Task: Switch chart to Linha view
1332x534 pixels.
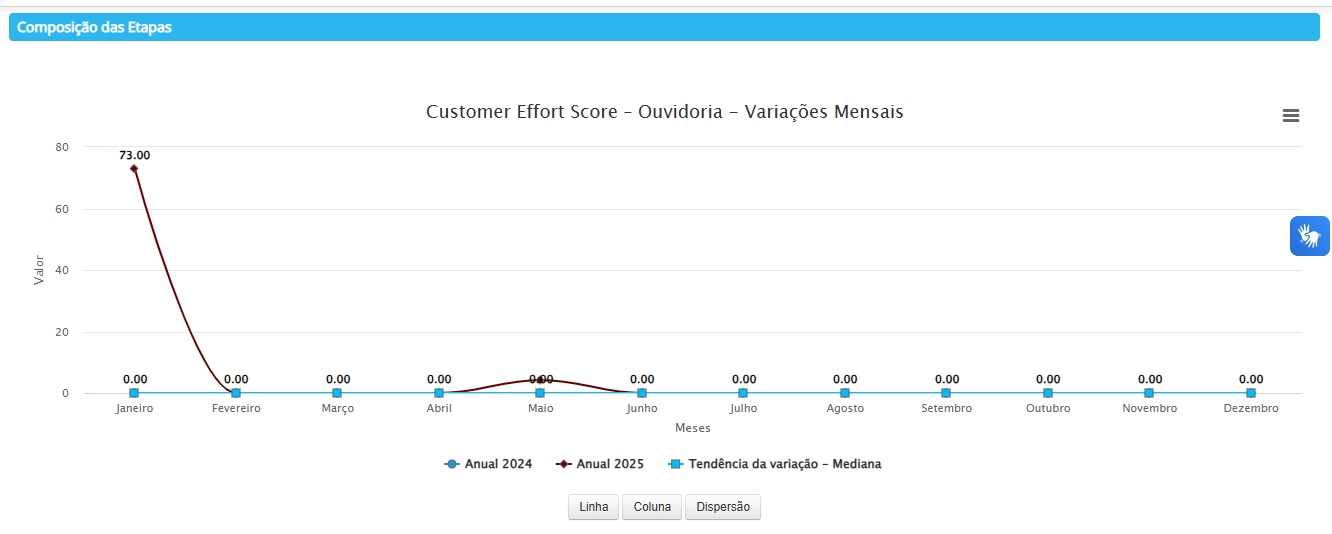Action: pyautogui.click(x=593, y=507)
